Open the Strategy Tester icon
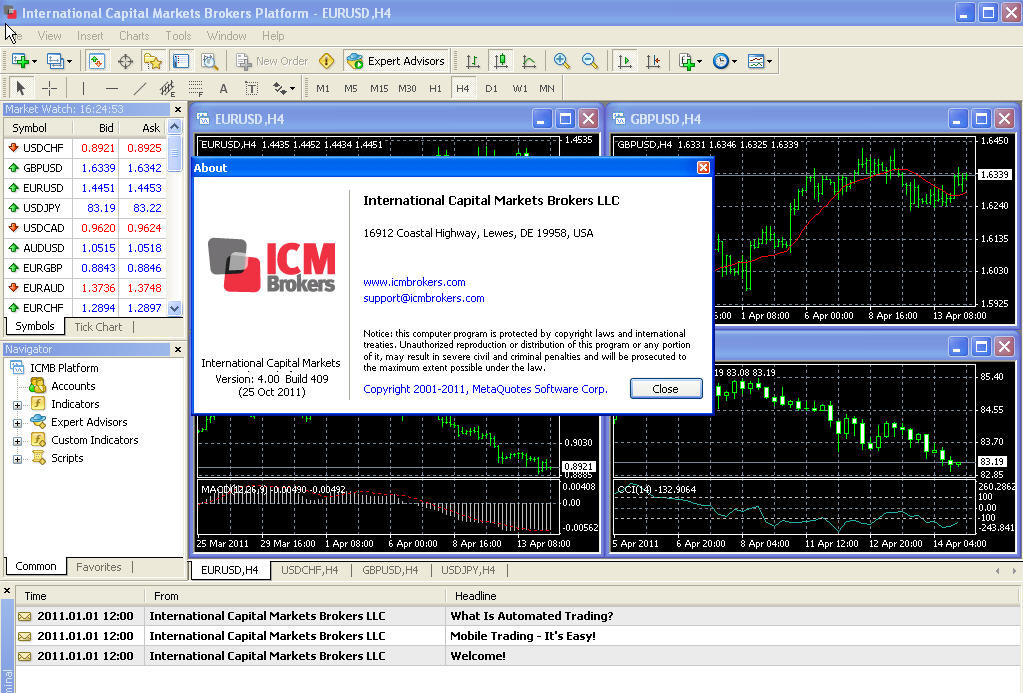Screen dimensions: 1023x693 tap(207, 61)
